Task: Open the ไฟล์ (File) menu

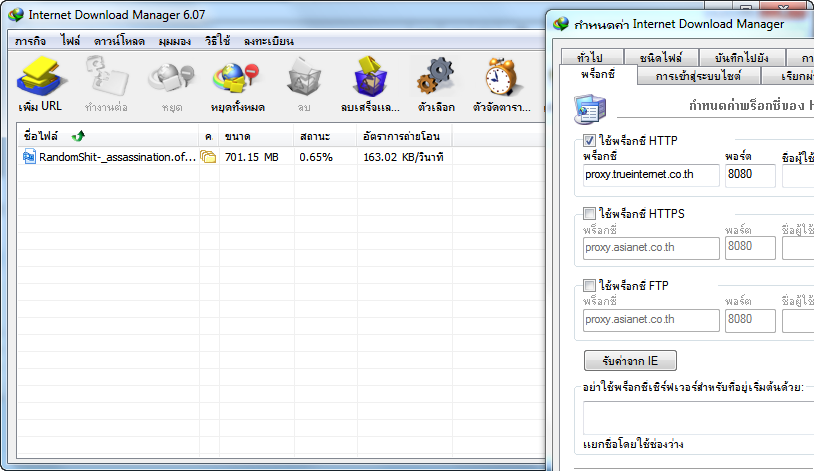Action: click(70, 41)
